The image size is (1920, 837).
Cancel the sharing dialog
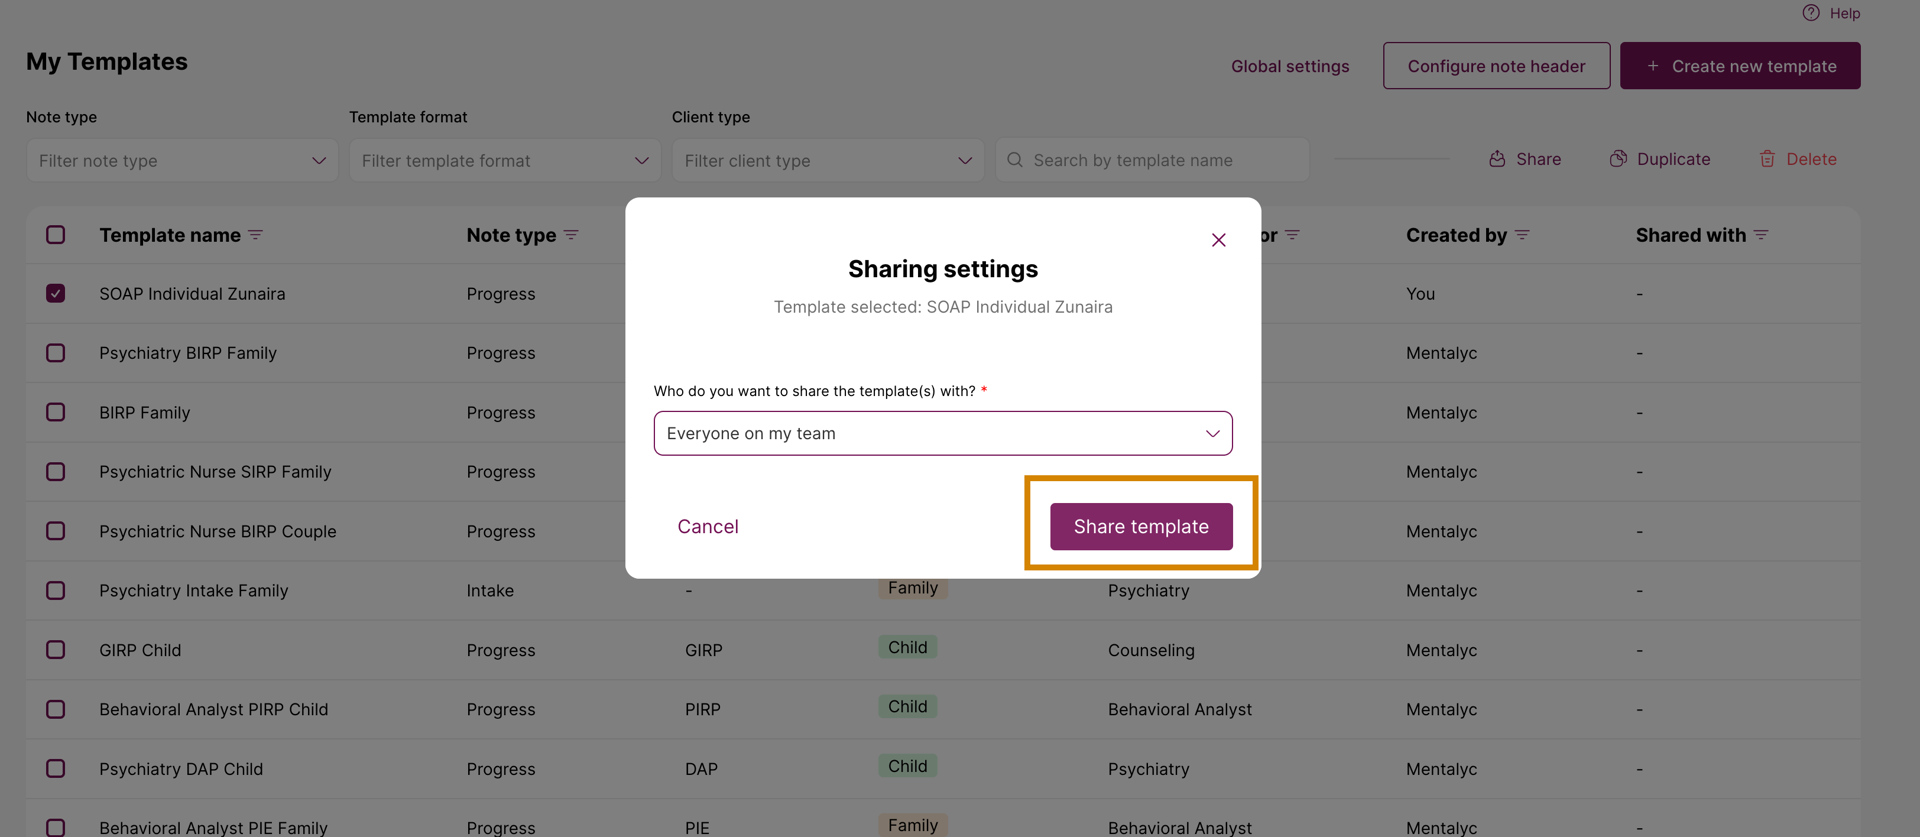click(x=708, y=526)
